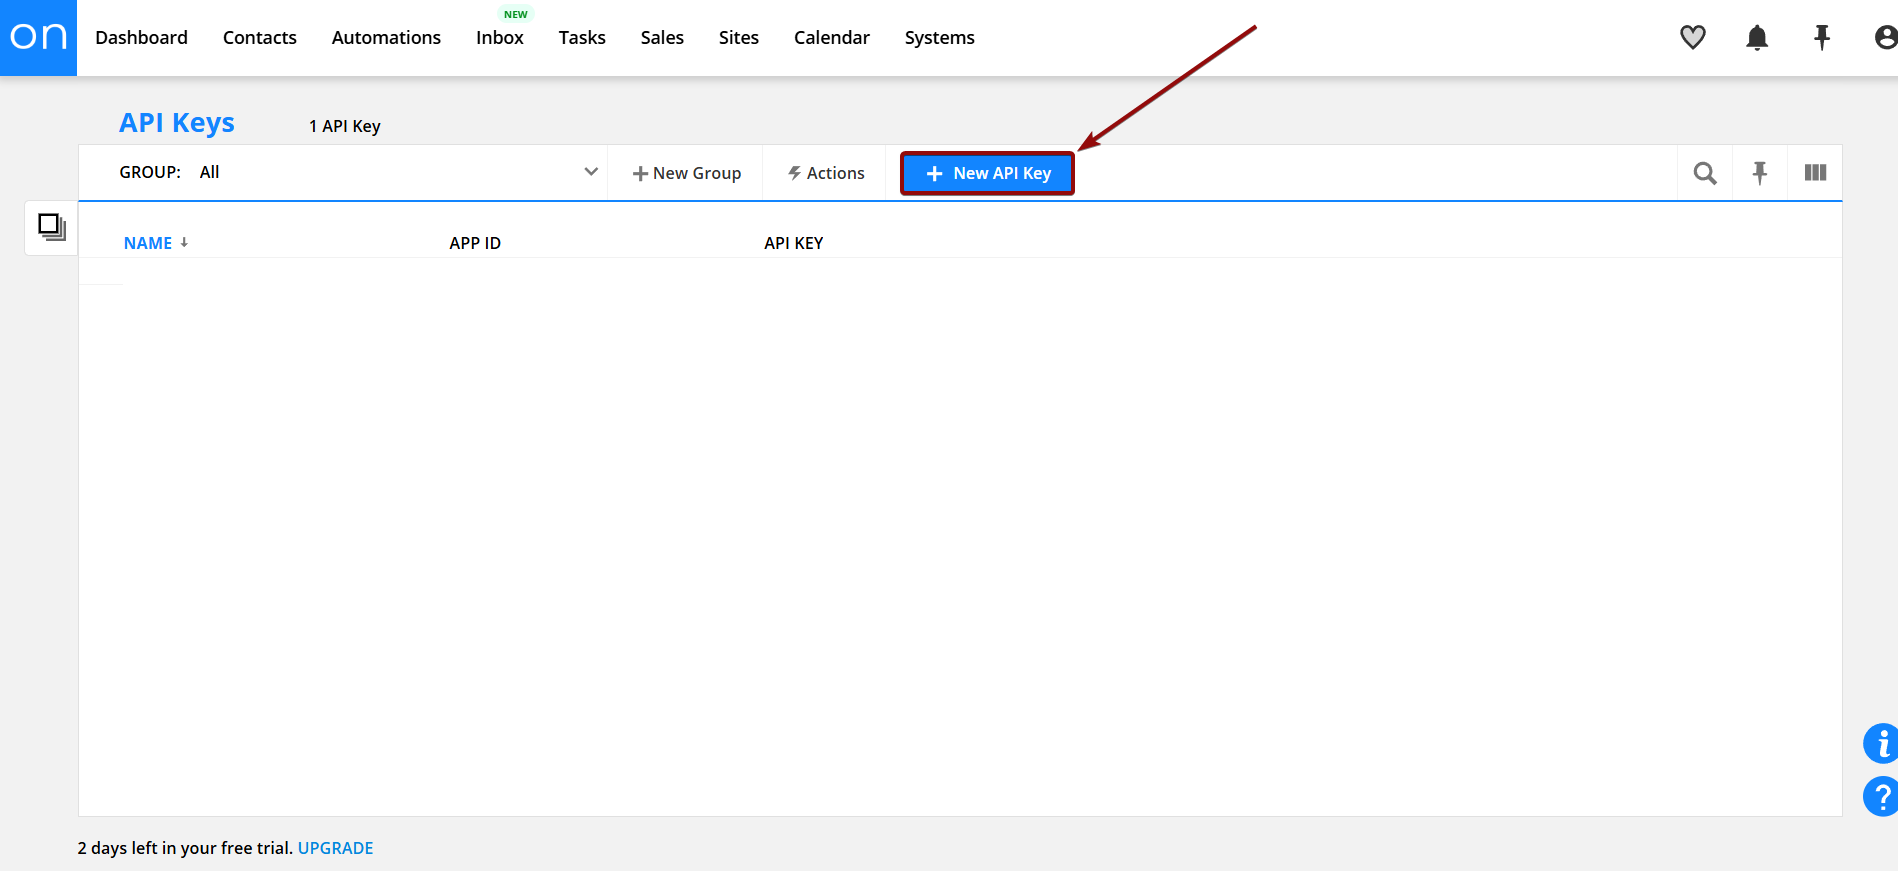
Task: Open the Automations menu
Action: tap(386, 37)
